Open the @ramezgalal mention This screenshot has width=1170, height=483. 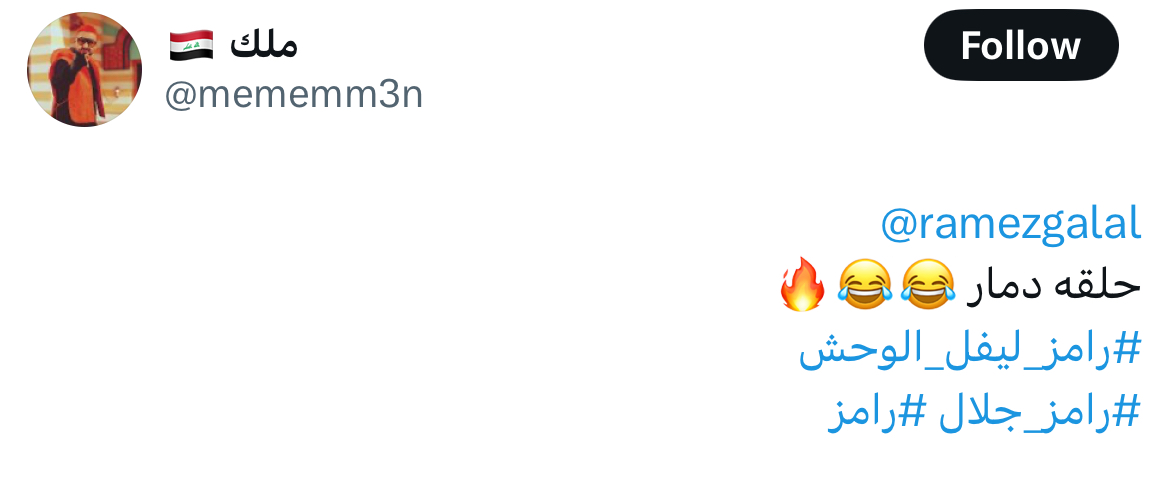tap(1010, 223)
